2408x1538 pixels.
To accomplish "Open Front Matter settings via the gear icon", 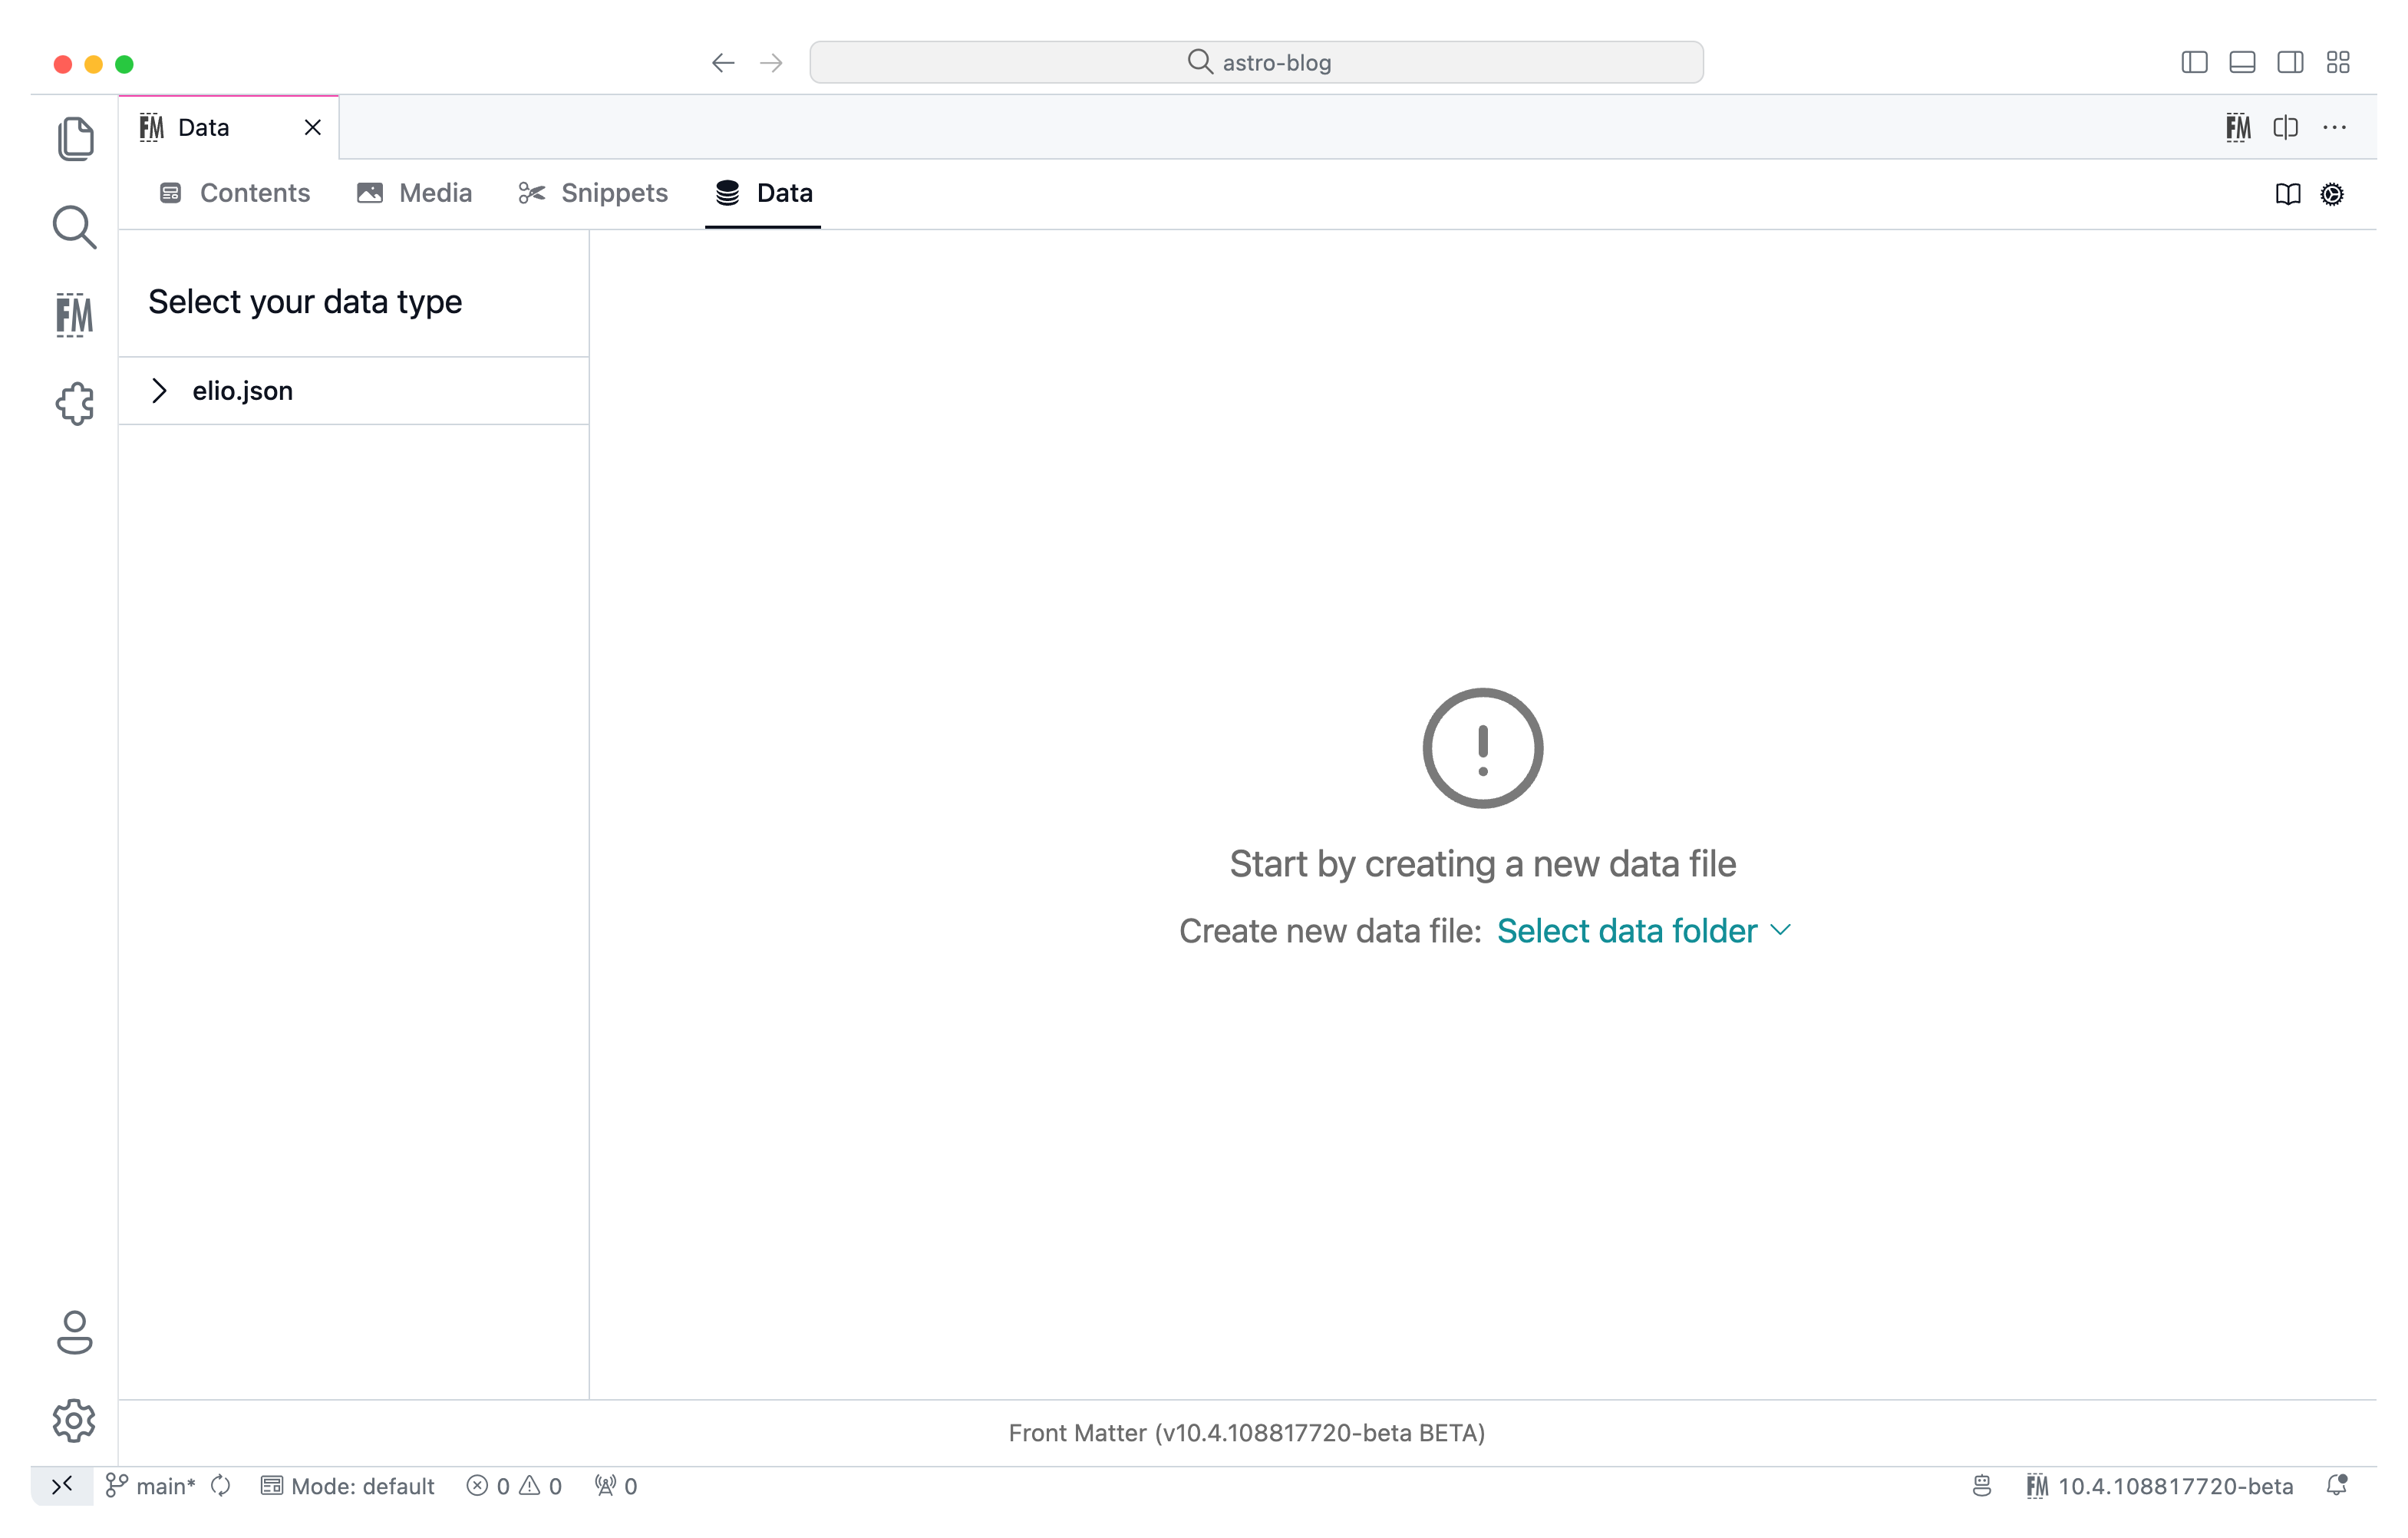I will tap(2332, 194).
